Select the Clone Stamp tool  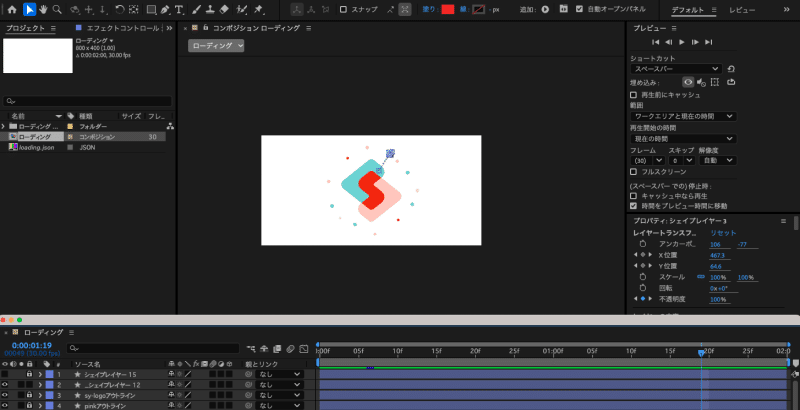tap(210, 9)
